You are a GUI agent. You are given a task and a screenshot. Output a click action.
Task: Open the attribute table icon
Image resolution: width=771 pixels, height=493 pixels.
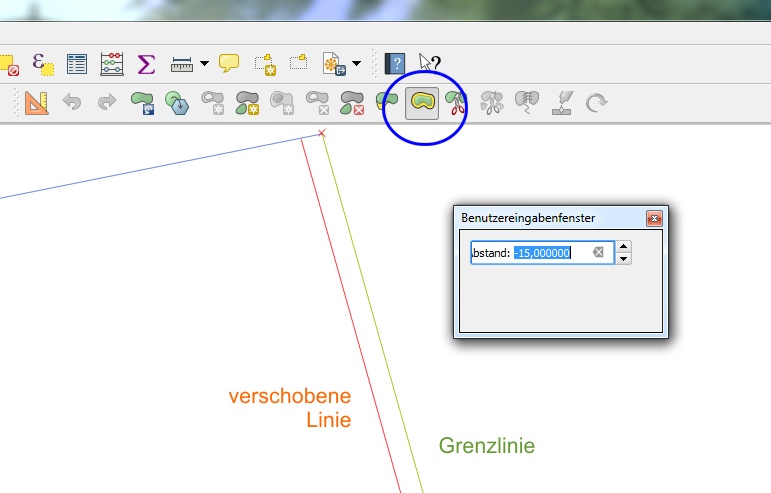pos(78,65)
